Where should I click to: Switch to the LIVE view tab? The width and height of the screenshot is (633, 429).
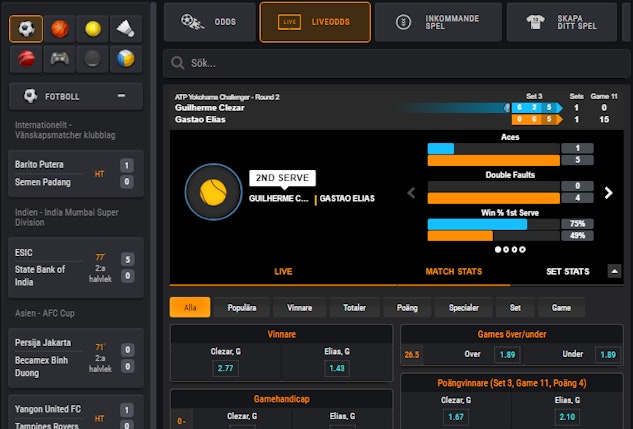(283, 272)
